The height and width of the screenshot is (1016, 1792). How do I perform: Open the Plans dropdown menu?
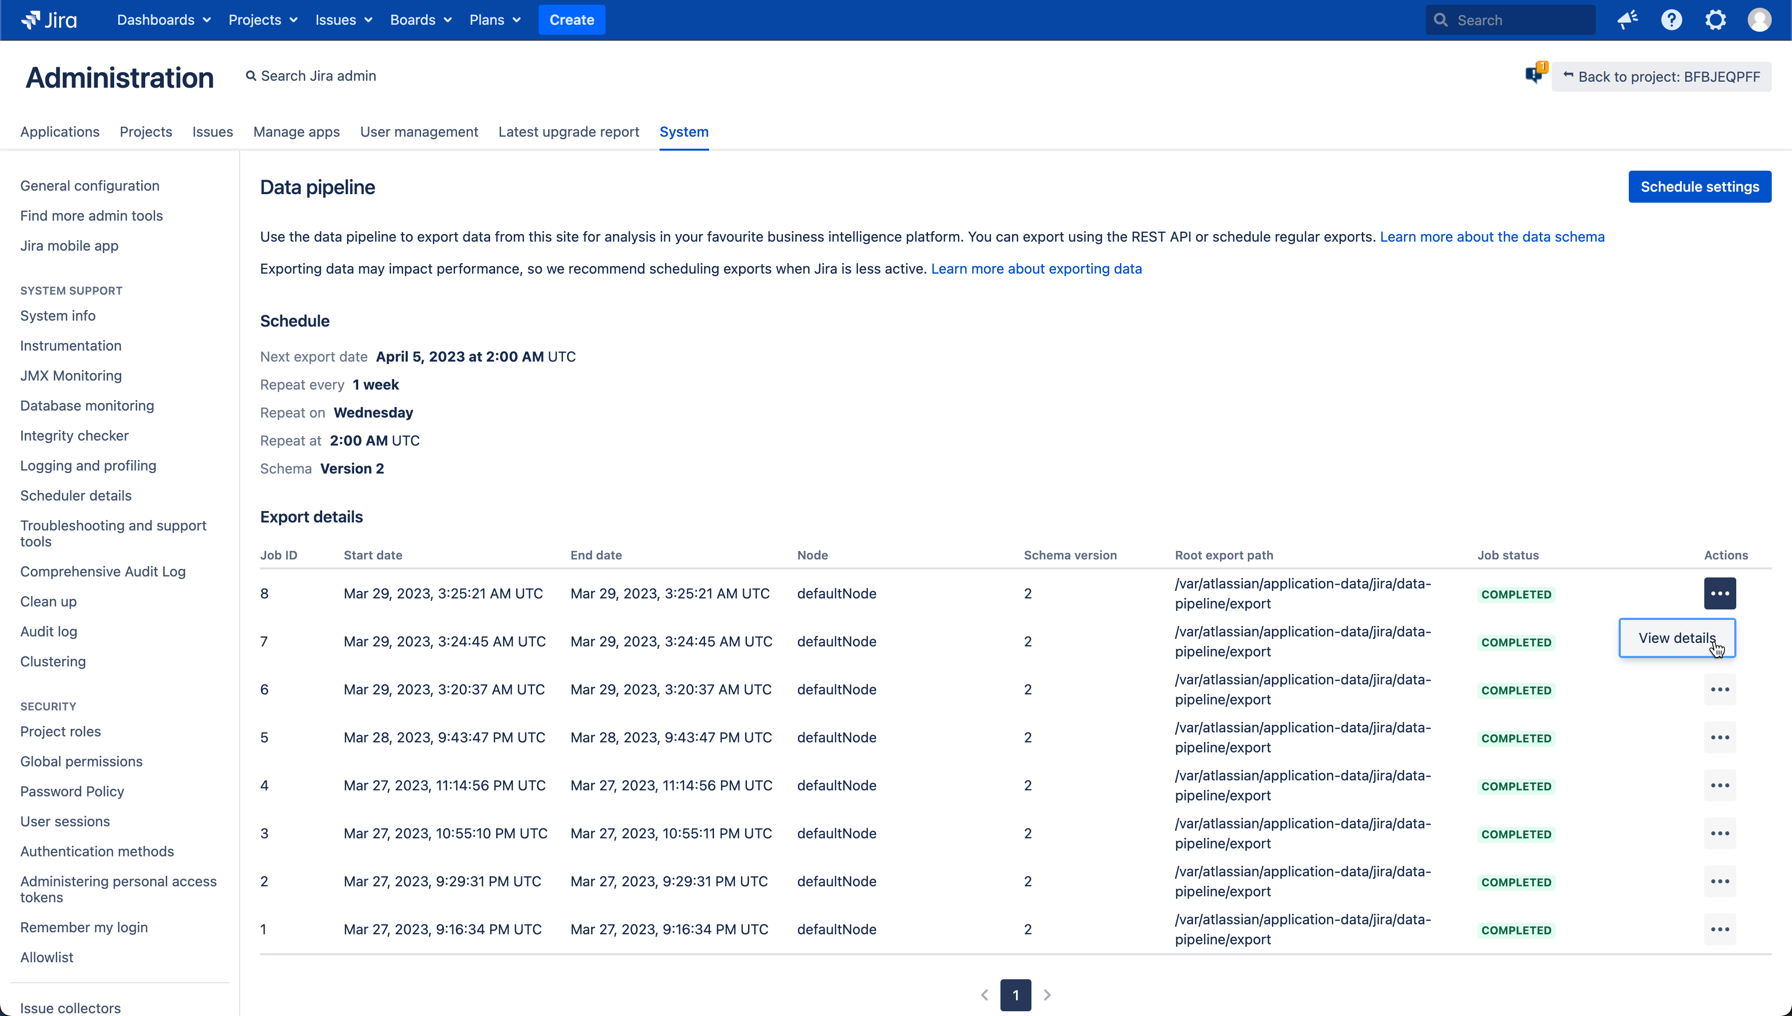[494, 20]
